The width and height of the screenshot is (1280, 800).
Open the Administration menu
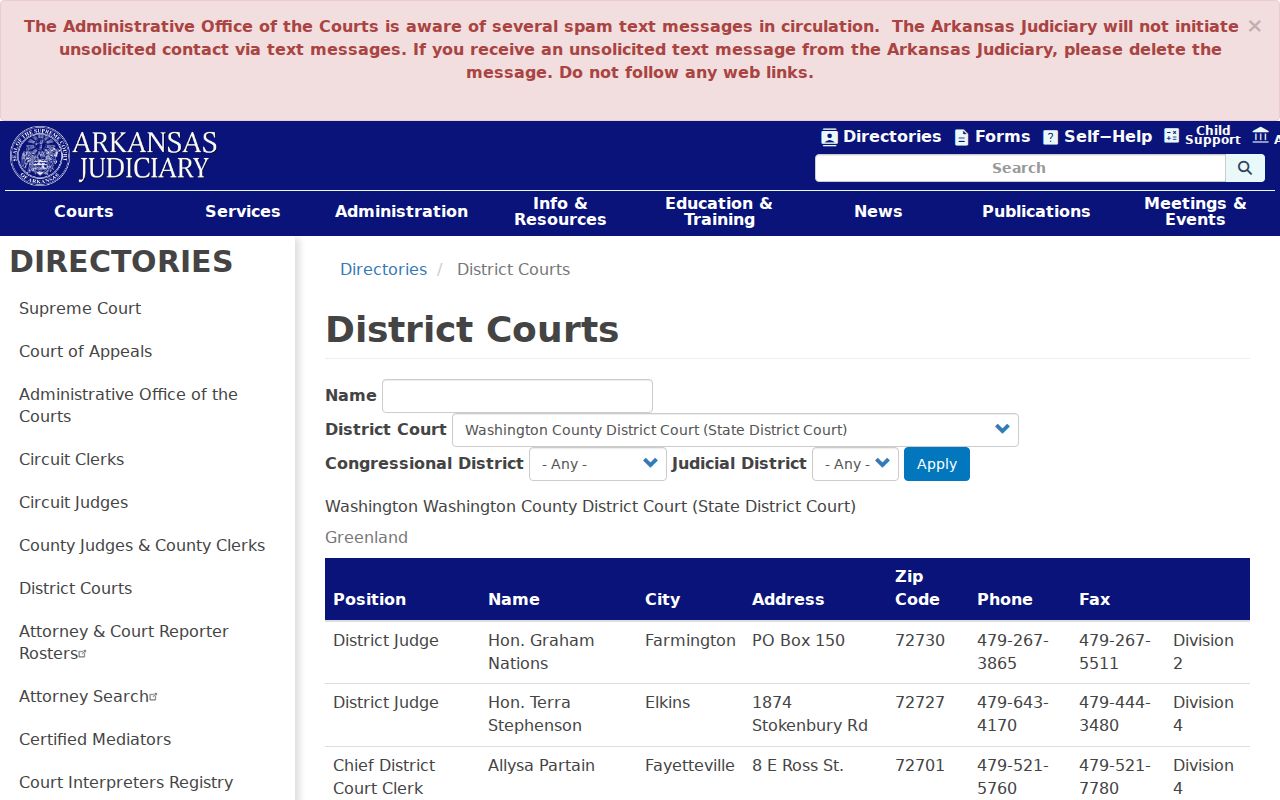(x=401, y=211)
